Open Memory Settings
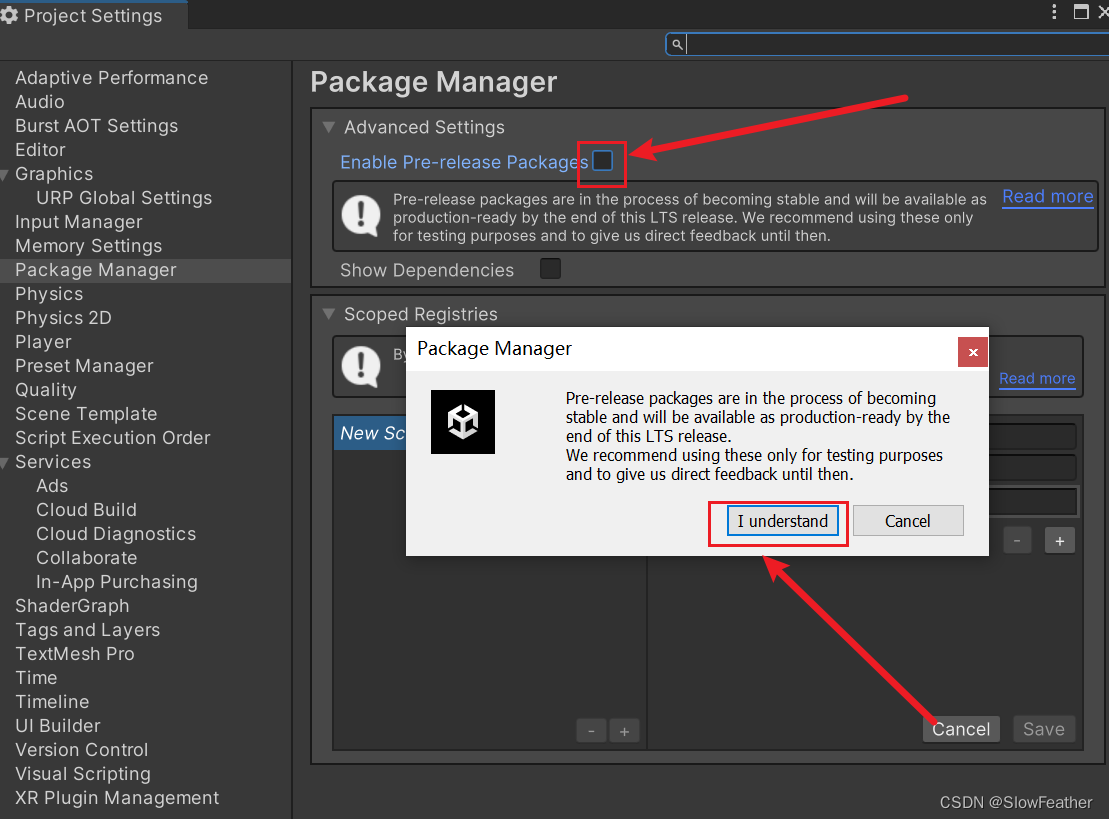The width and height of the screenshot is (1109, 819). point(89,246)
